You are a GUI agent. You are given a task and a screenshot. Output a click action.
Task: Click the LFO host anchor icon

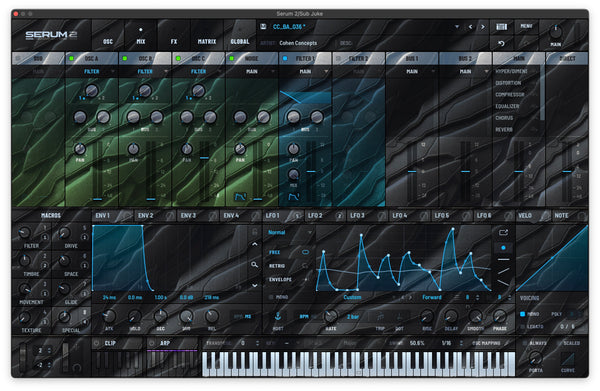click(278, 316)
